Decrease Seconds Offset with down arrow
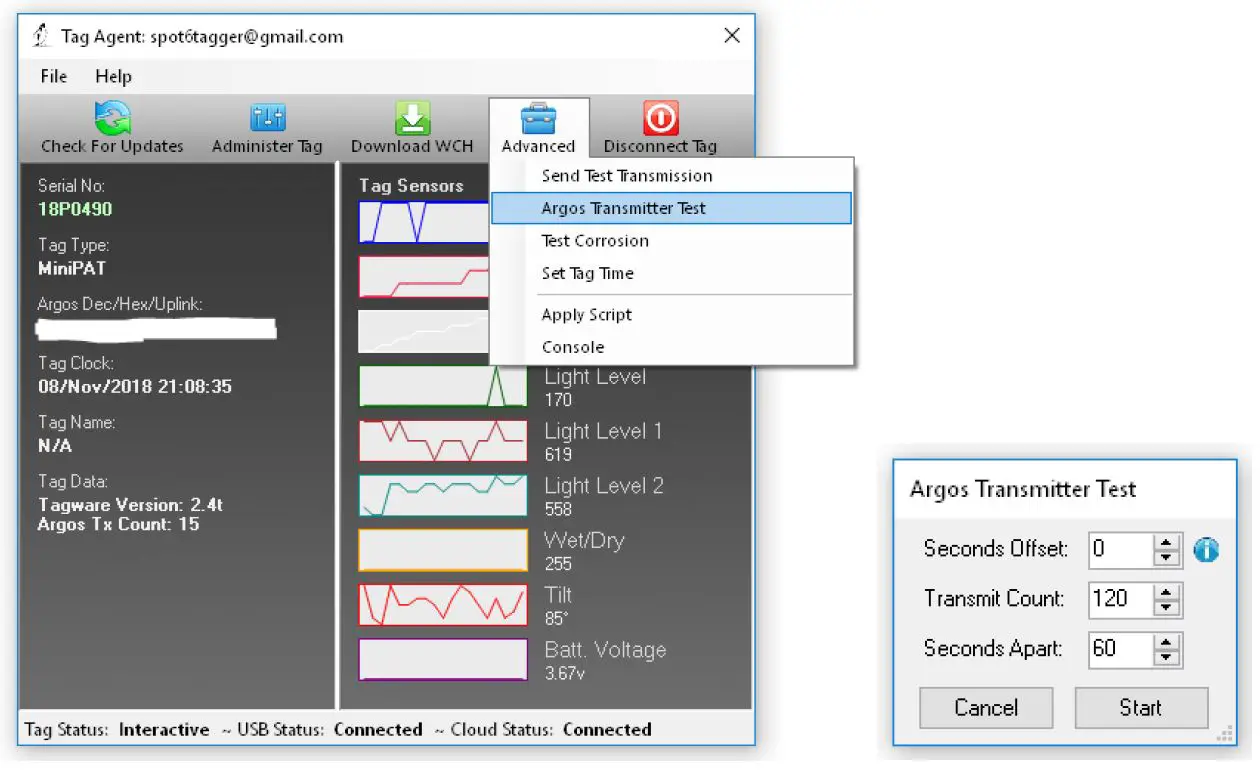This screenshot has height=773, width=1260. 1167,557
